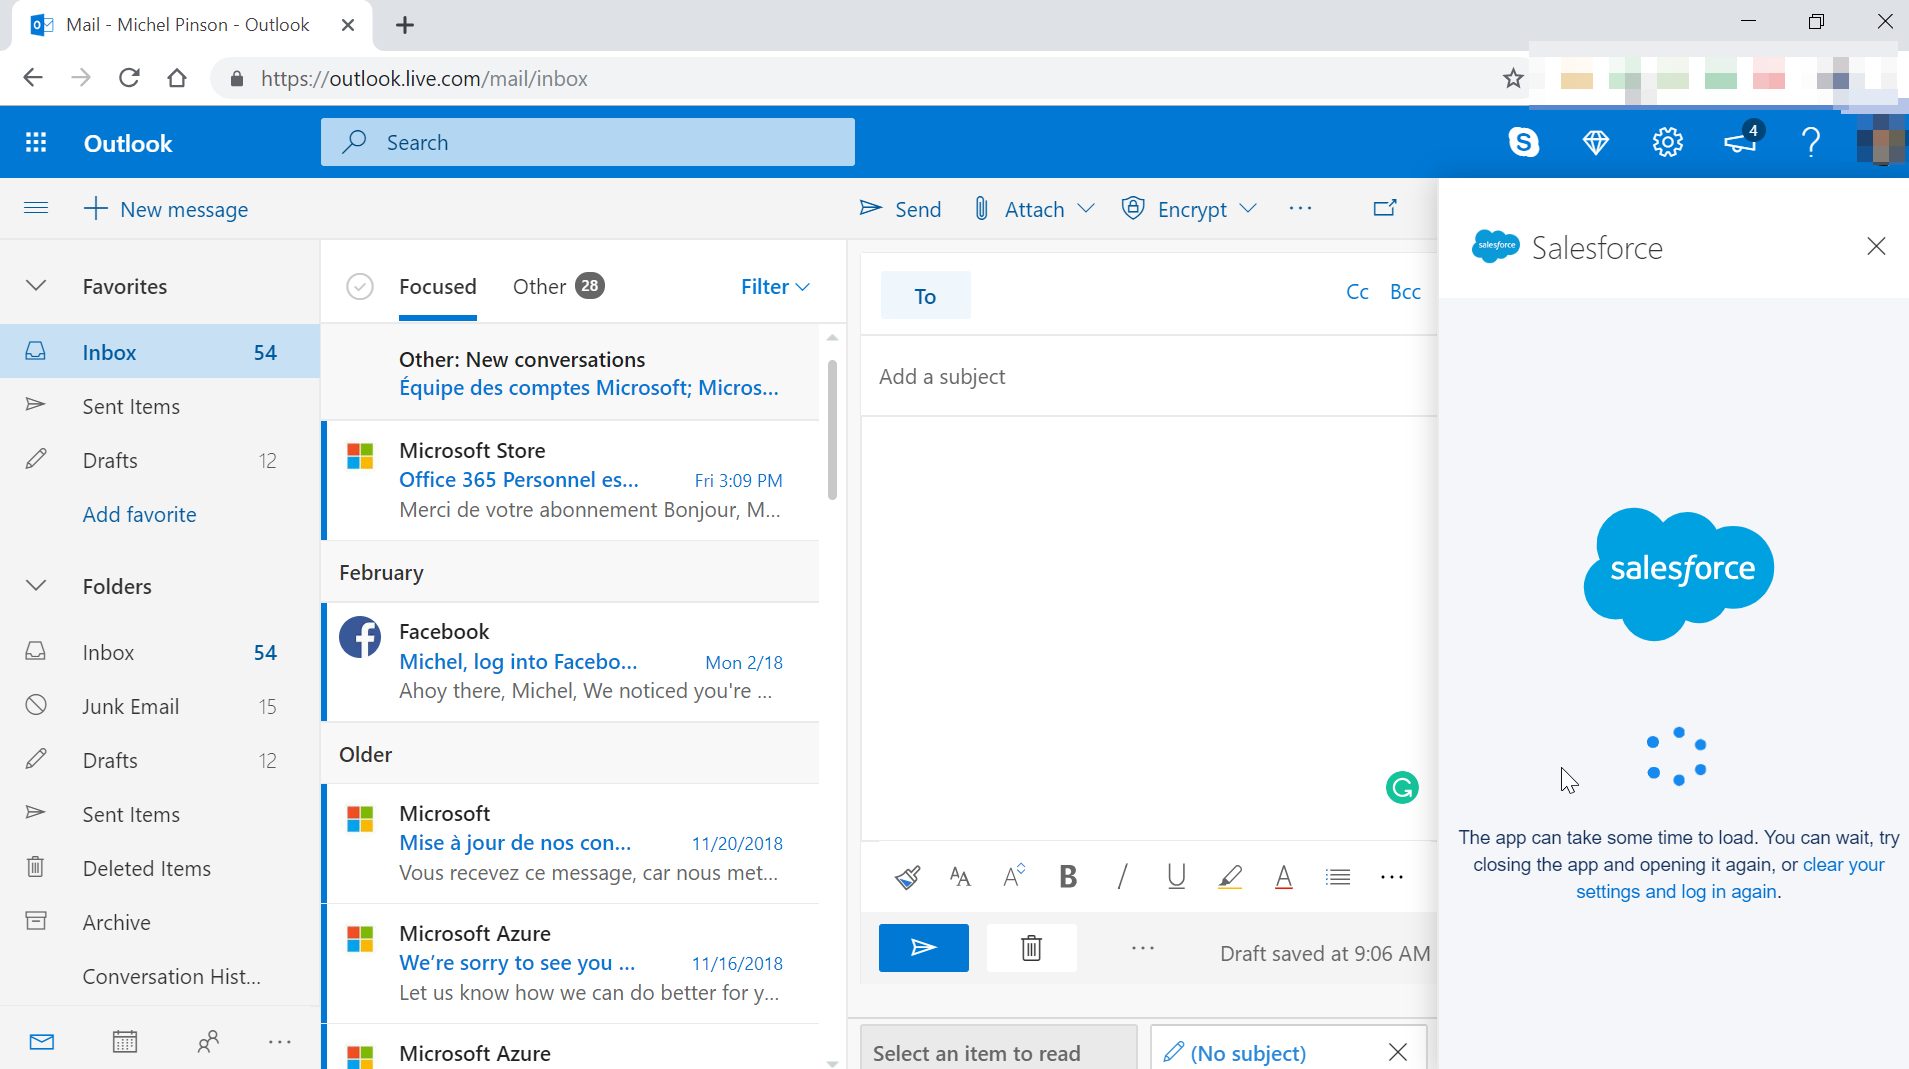Viewport: 1909px width, 1069px height.
Task: Change font size in the editor
Action: point(960,877)
